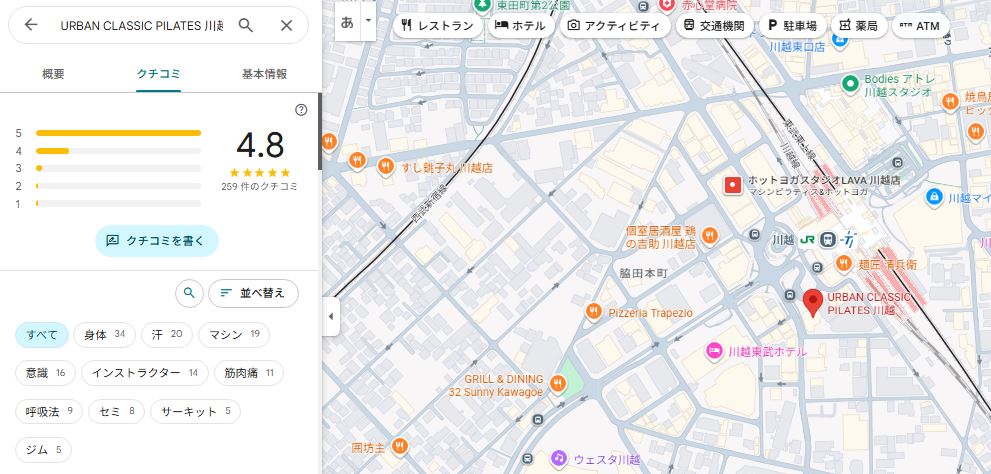The height and width of the screenshot is (474, 991).
Task: Collapse the side panel with arrow handle
Action: 331,317
